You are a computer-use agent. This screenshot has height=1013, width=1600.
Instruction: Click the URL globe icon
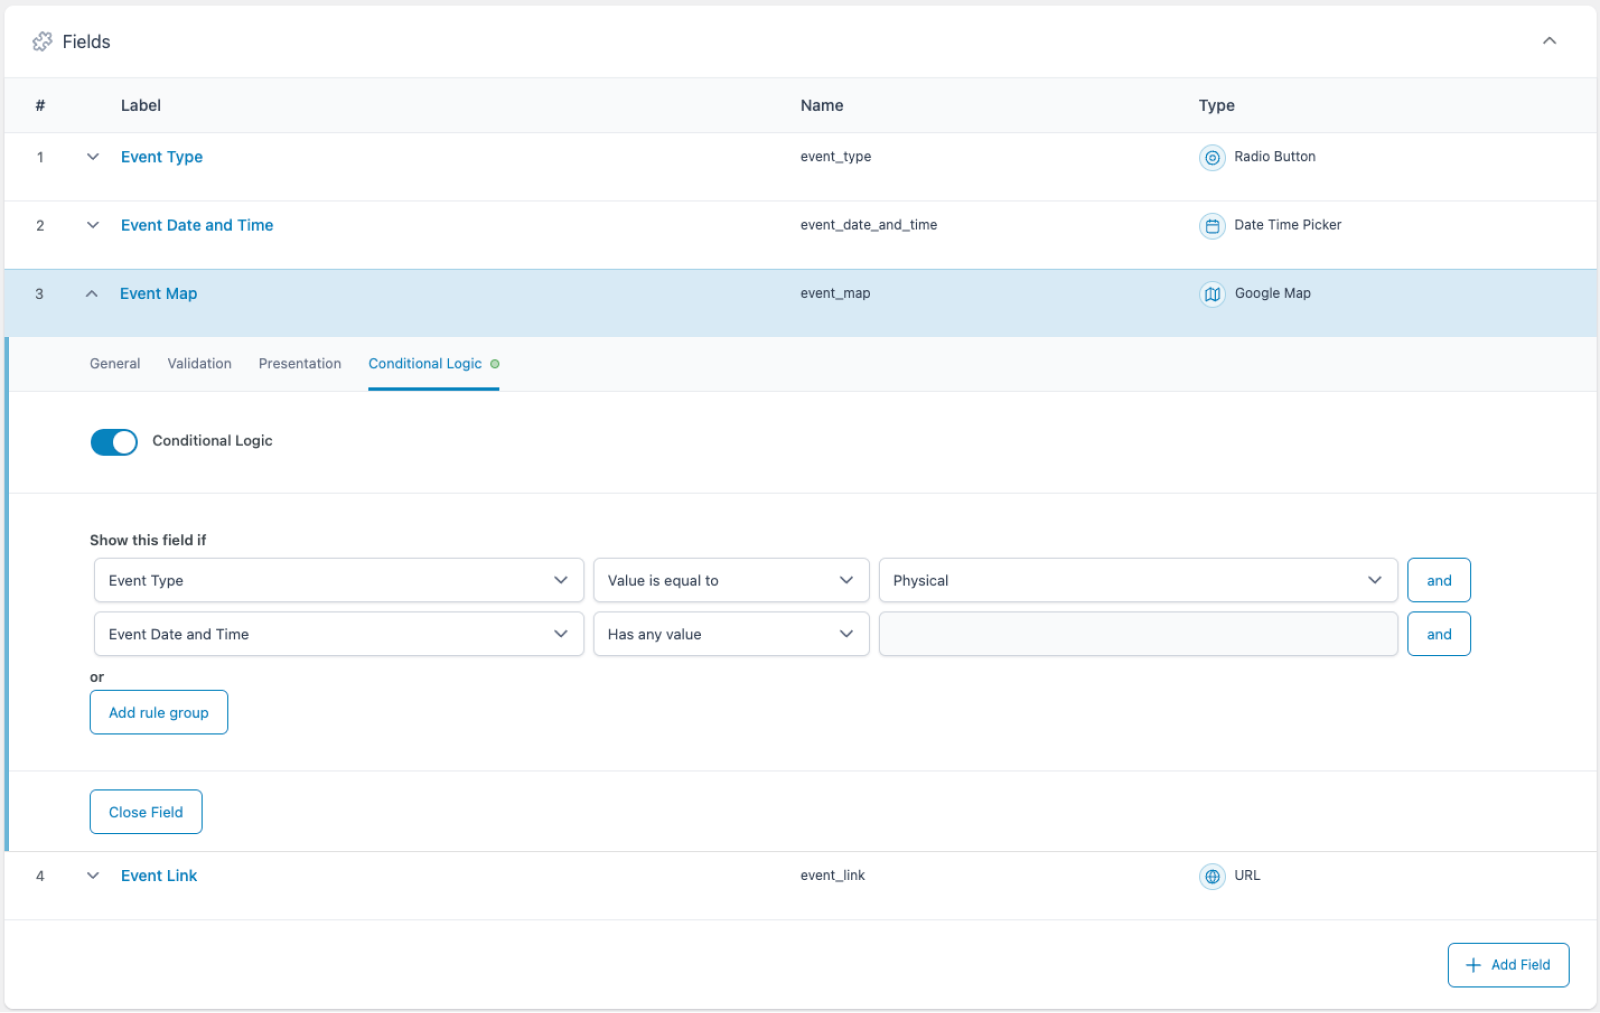1212,876
